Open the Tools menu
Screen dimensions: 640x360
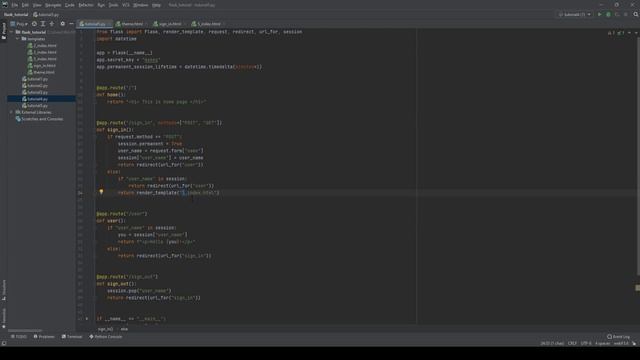[113, 5]
